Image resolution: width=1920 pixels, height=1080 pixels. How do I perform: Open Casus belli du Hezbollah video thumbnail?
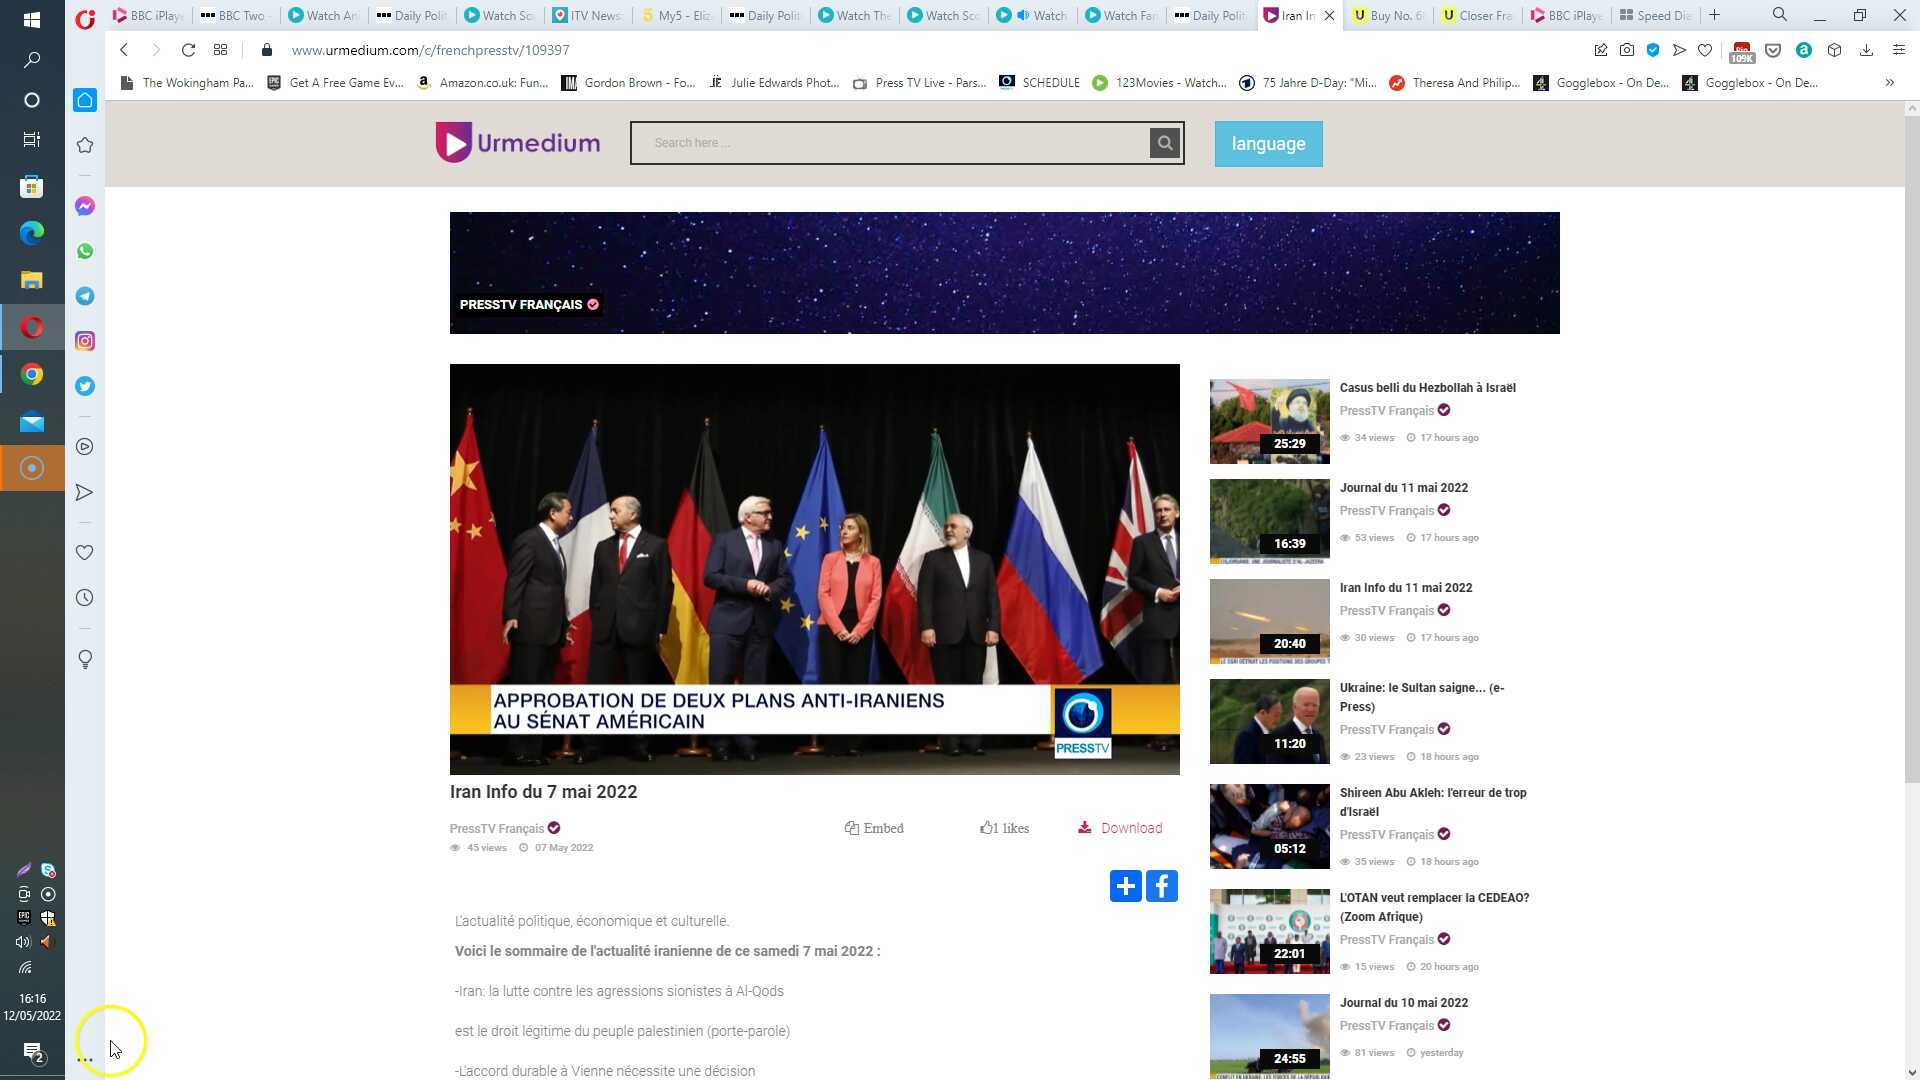pos(1269,421)
